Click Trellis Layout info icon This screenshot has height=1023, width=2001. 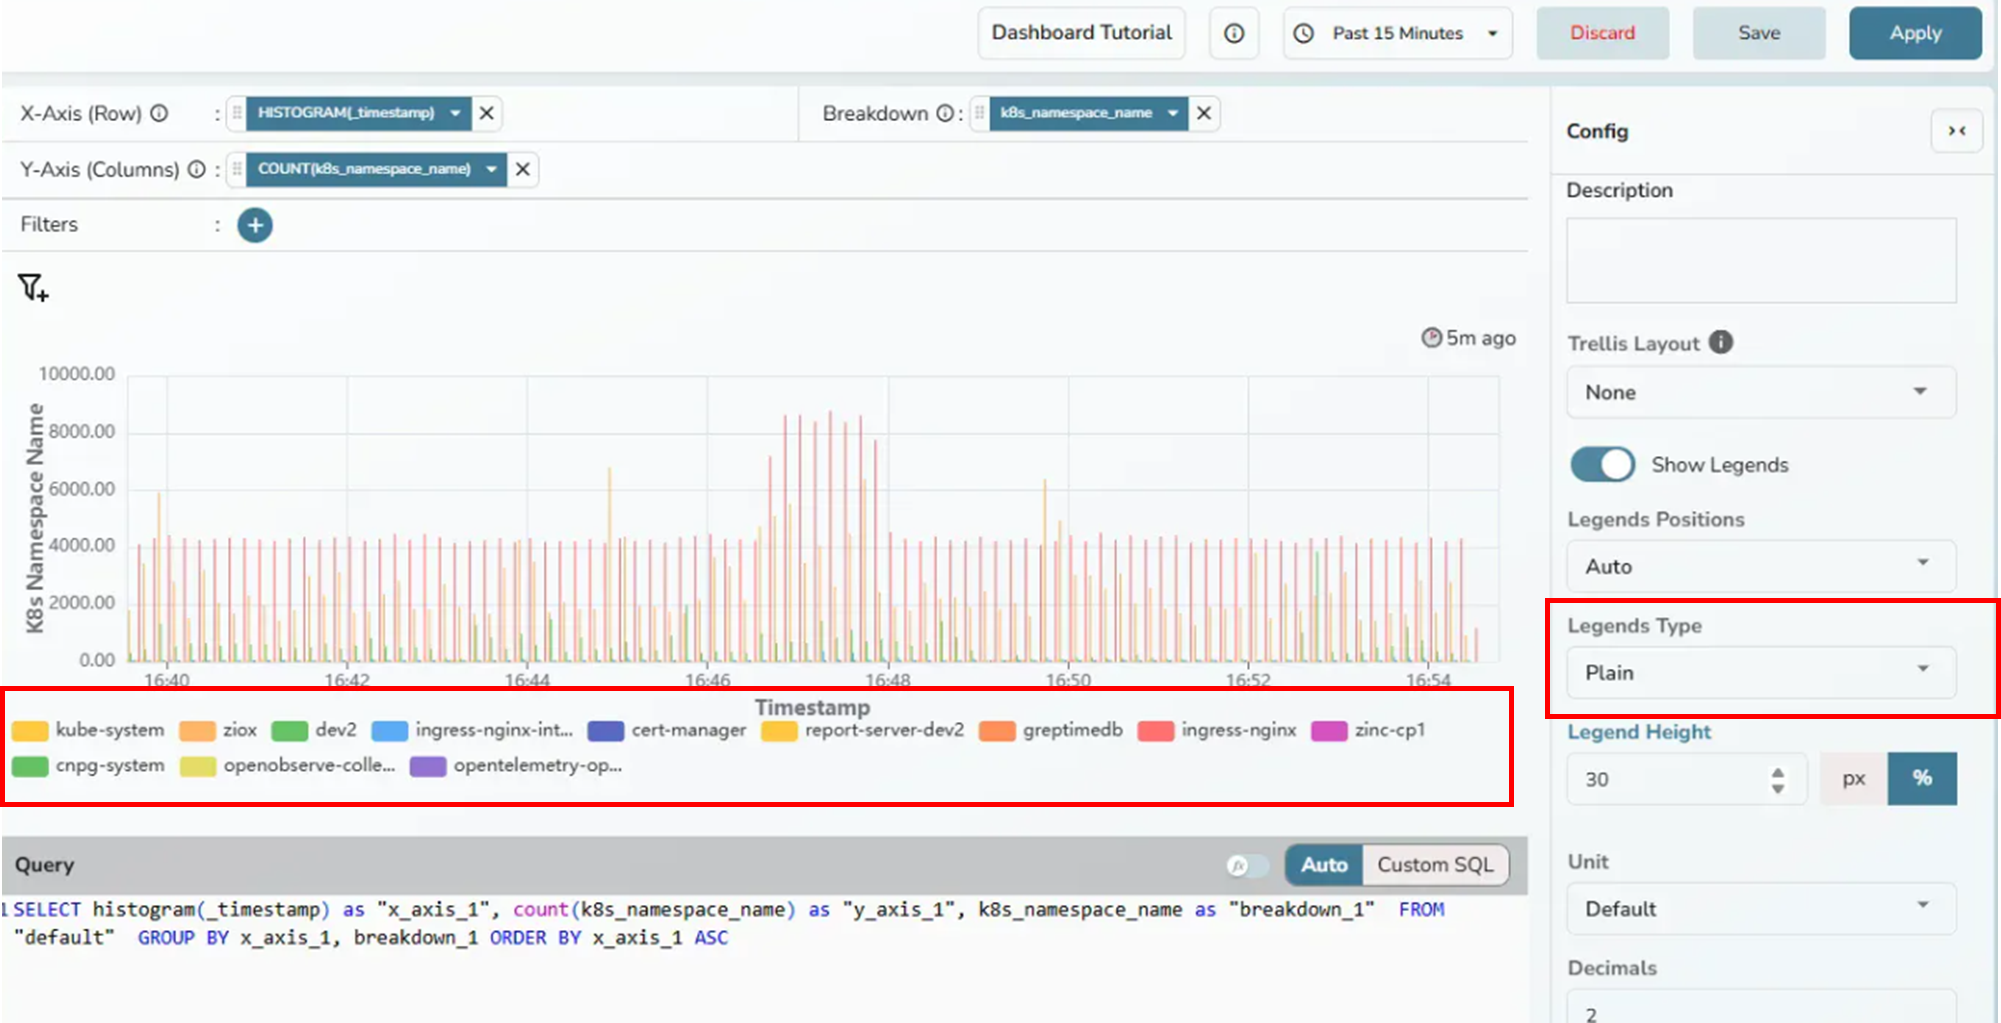pos(1720,342)
